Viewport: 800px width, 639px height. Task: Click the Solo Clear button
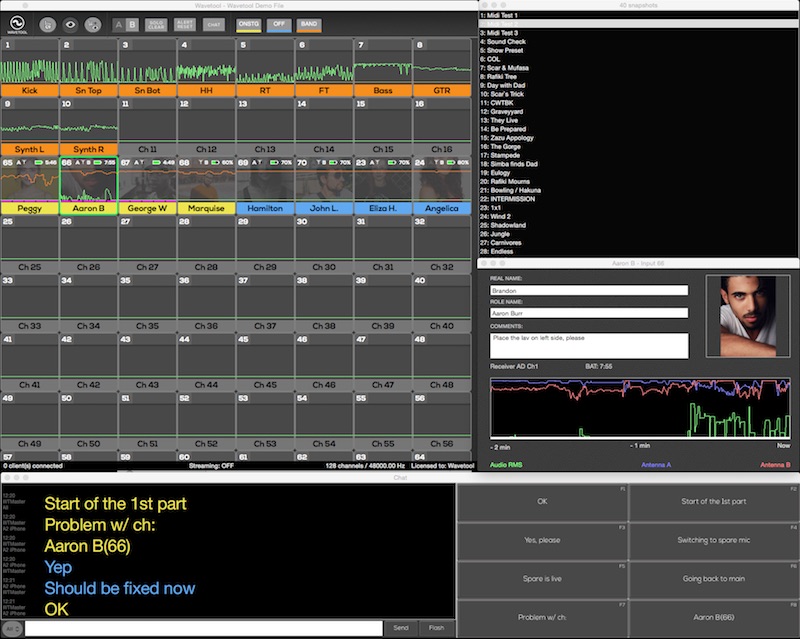[x=156, y=24]
